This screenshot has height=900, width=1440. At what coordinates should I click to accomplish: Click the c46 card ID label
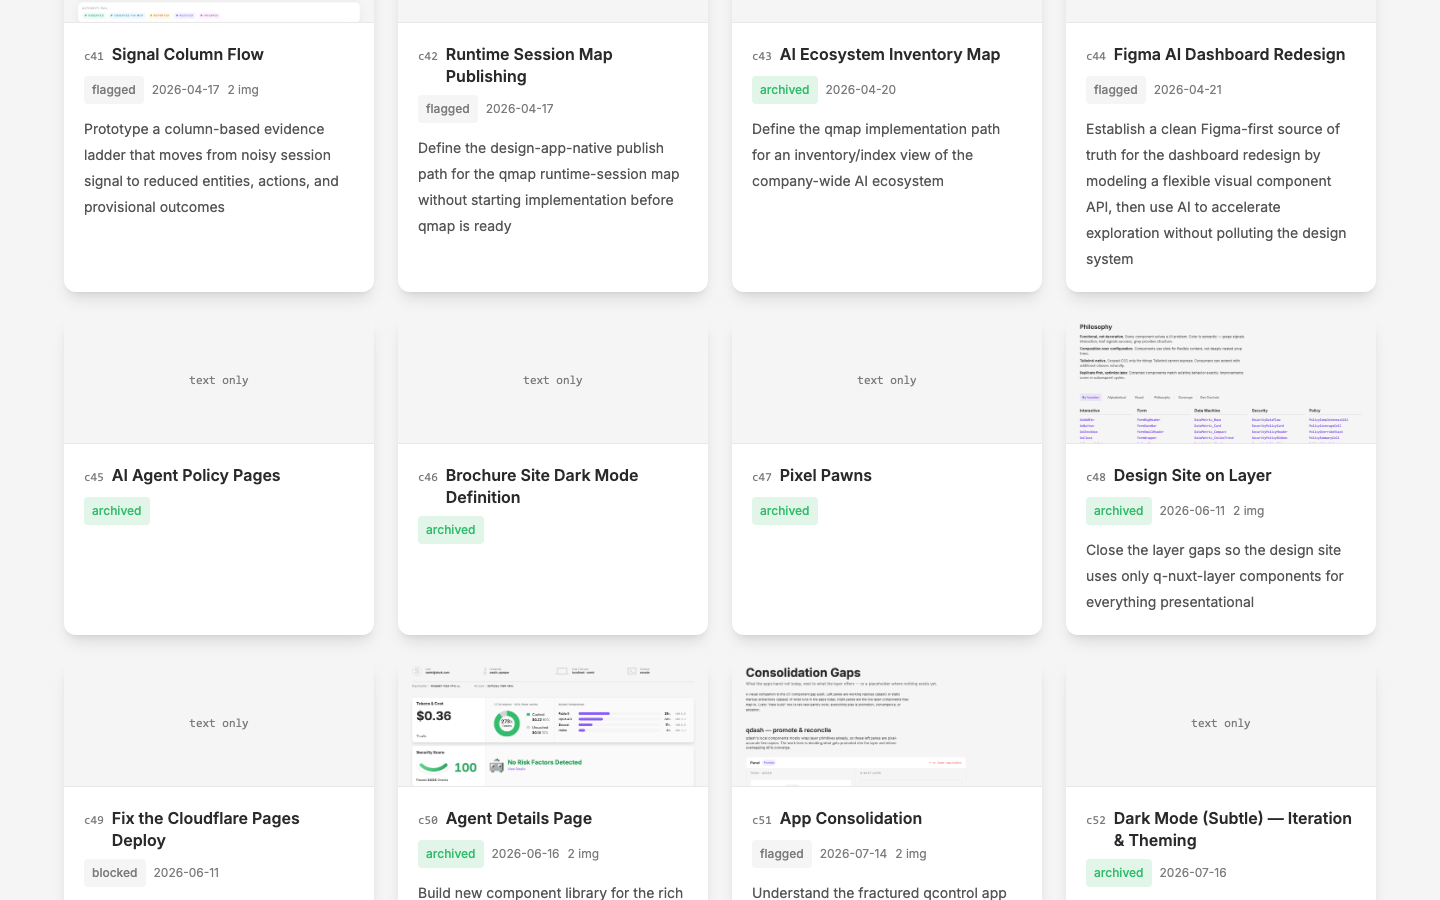point(428,478)
